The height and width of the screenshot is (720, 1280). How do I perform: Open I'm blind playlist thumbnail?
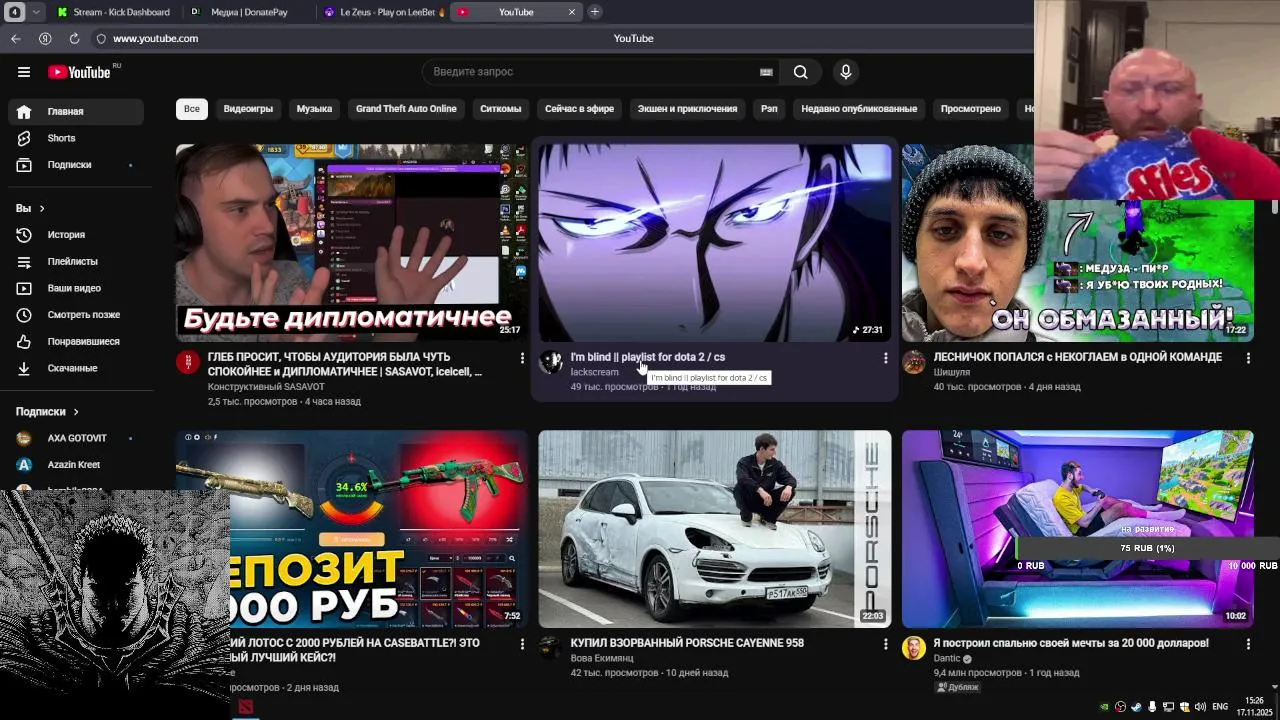714,242
